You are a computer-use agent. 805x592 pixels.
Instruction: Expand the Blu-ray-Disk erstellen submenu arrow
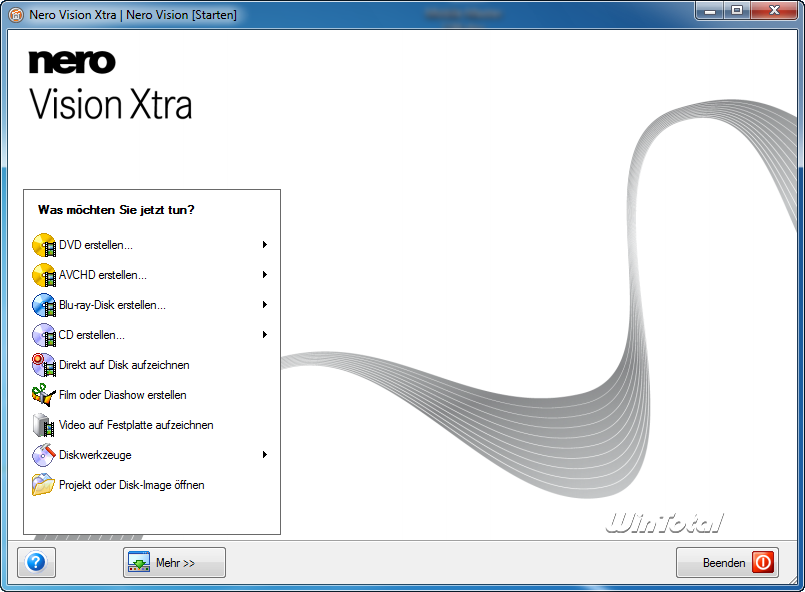point(265,304)
